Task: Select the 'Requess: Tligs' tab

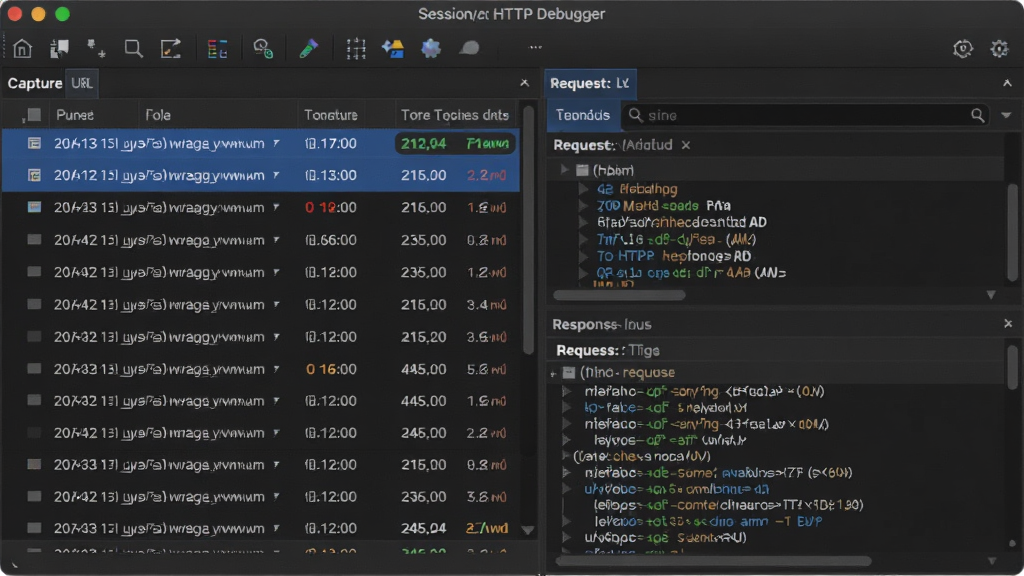Action: (607, 351)
